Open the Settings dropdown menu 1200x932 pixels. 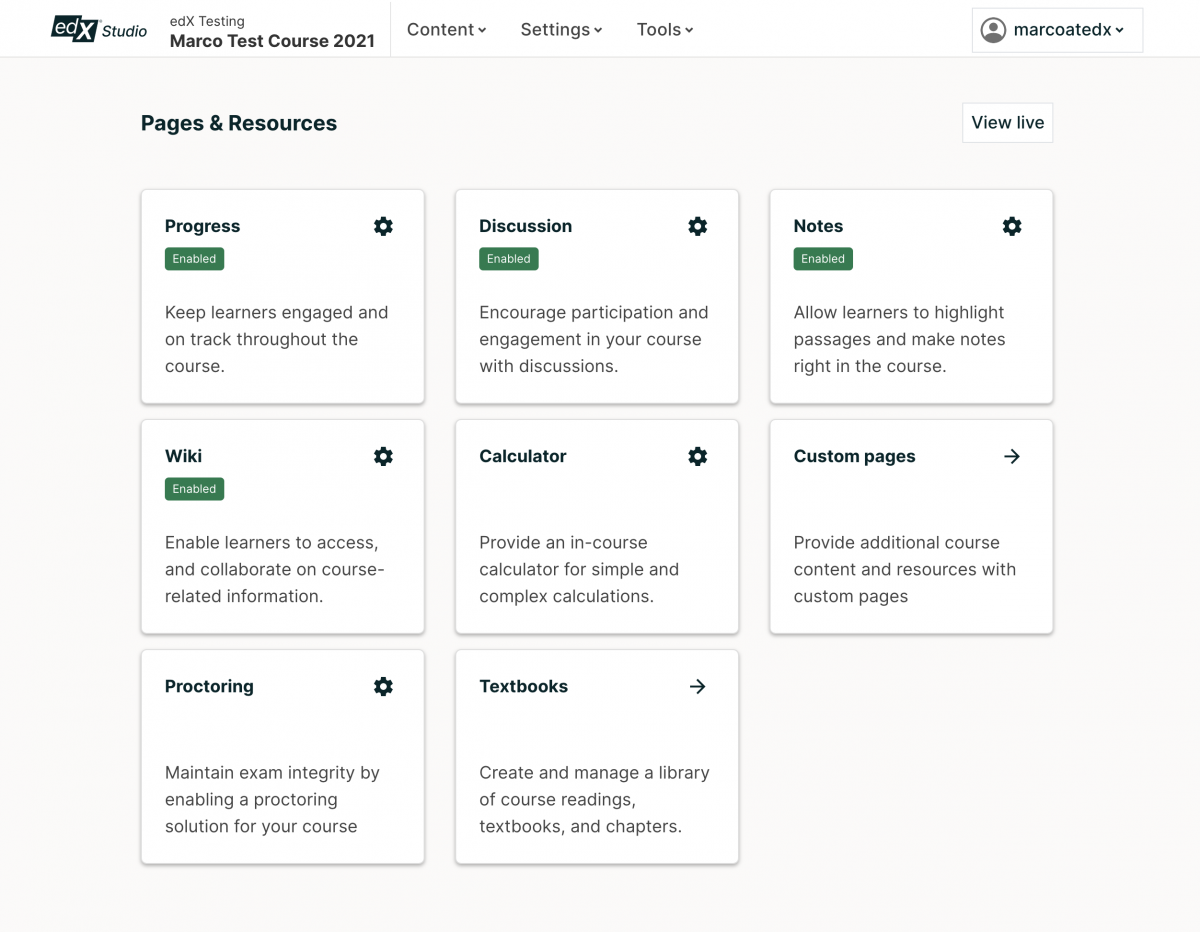(x=561, y=30)
